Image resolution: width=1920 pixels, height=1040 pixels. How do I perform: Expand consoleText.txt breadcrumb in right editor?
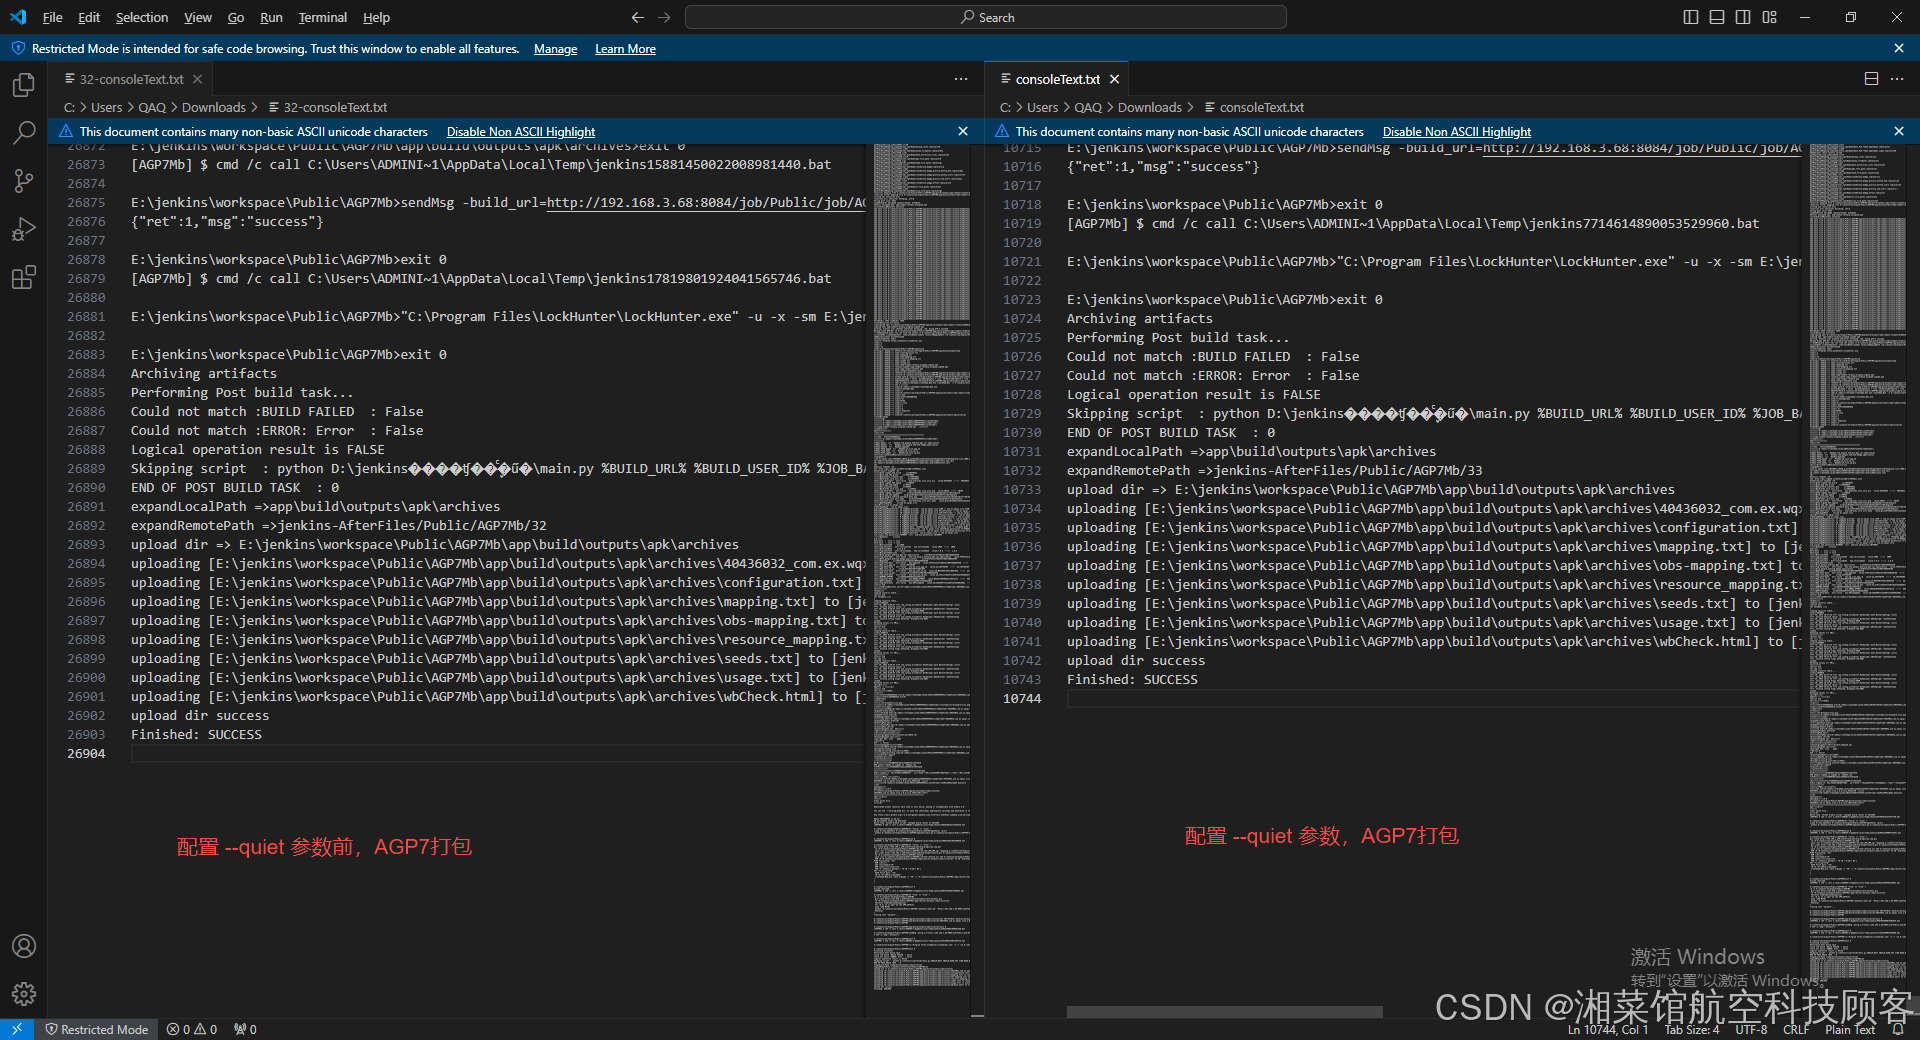tap(1254, 107)
